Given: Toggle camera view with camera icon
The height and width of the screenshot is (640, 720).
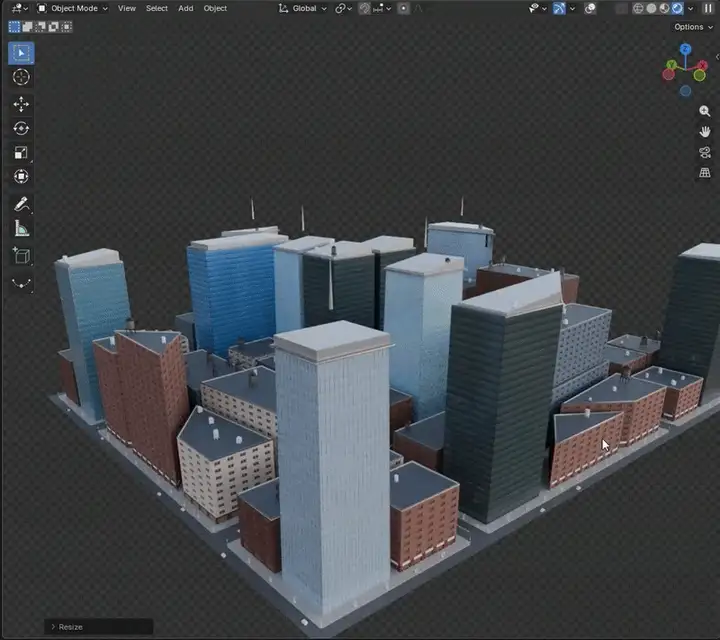Looking at the screenshot, I should (704, 152).
